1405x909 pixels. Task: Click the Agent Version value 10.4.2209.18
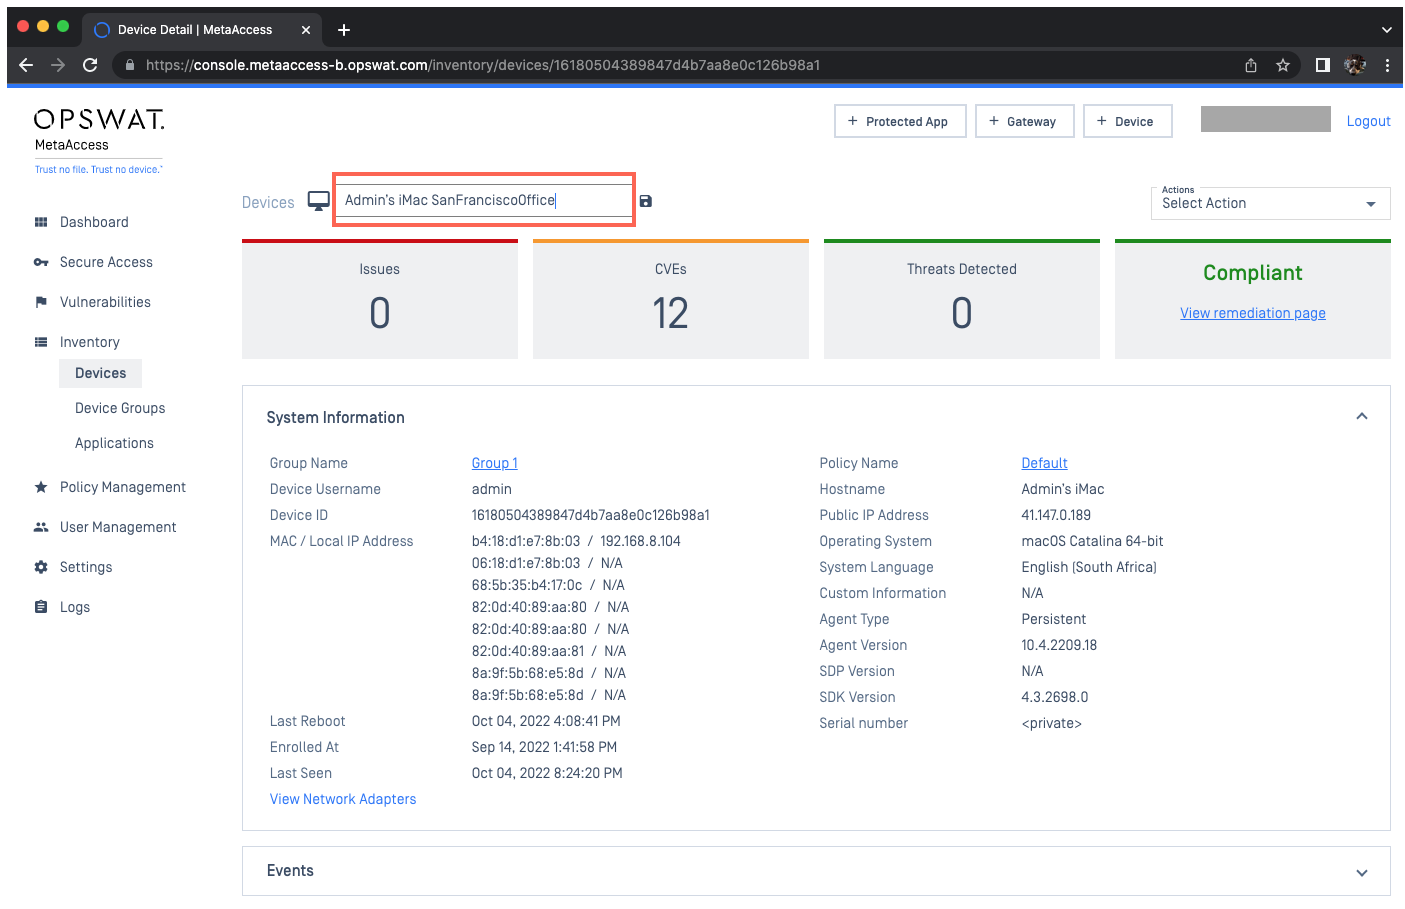pyautogui.click(x=1059, y=645)
